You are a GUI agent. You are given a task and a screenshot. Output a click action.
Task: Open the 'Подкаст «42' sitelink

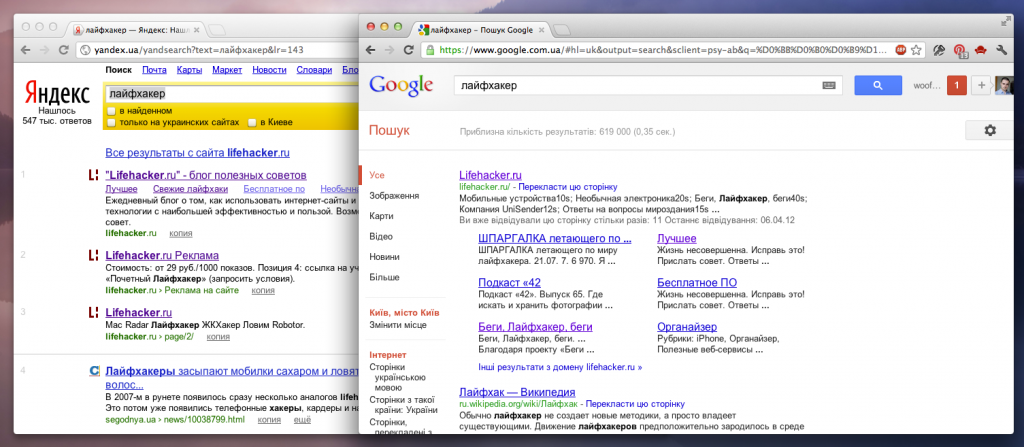(509, 282)
